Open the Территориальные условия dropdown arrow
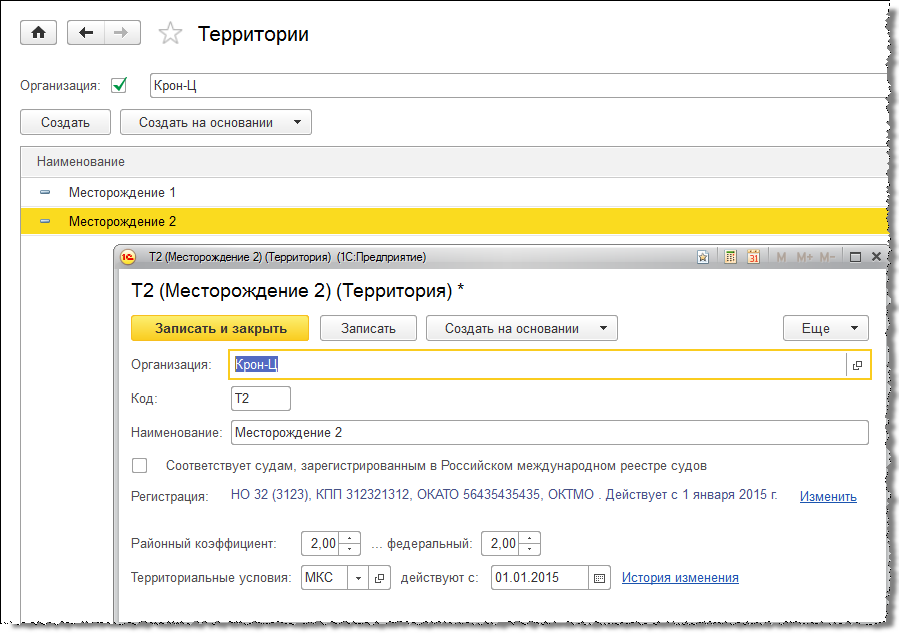 358,578
